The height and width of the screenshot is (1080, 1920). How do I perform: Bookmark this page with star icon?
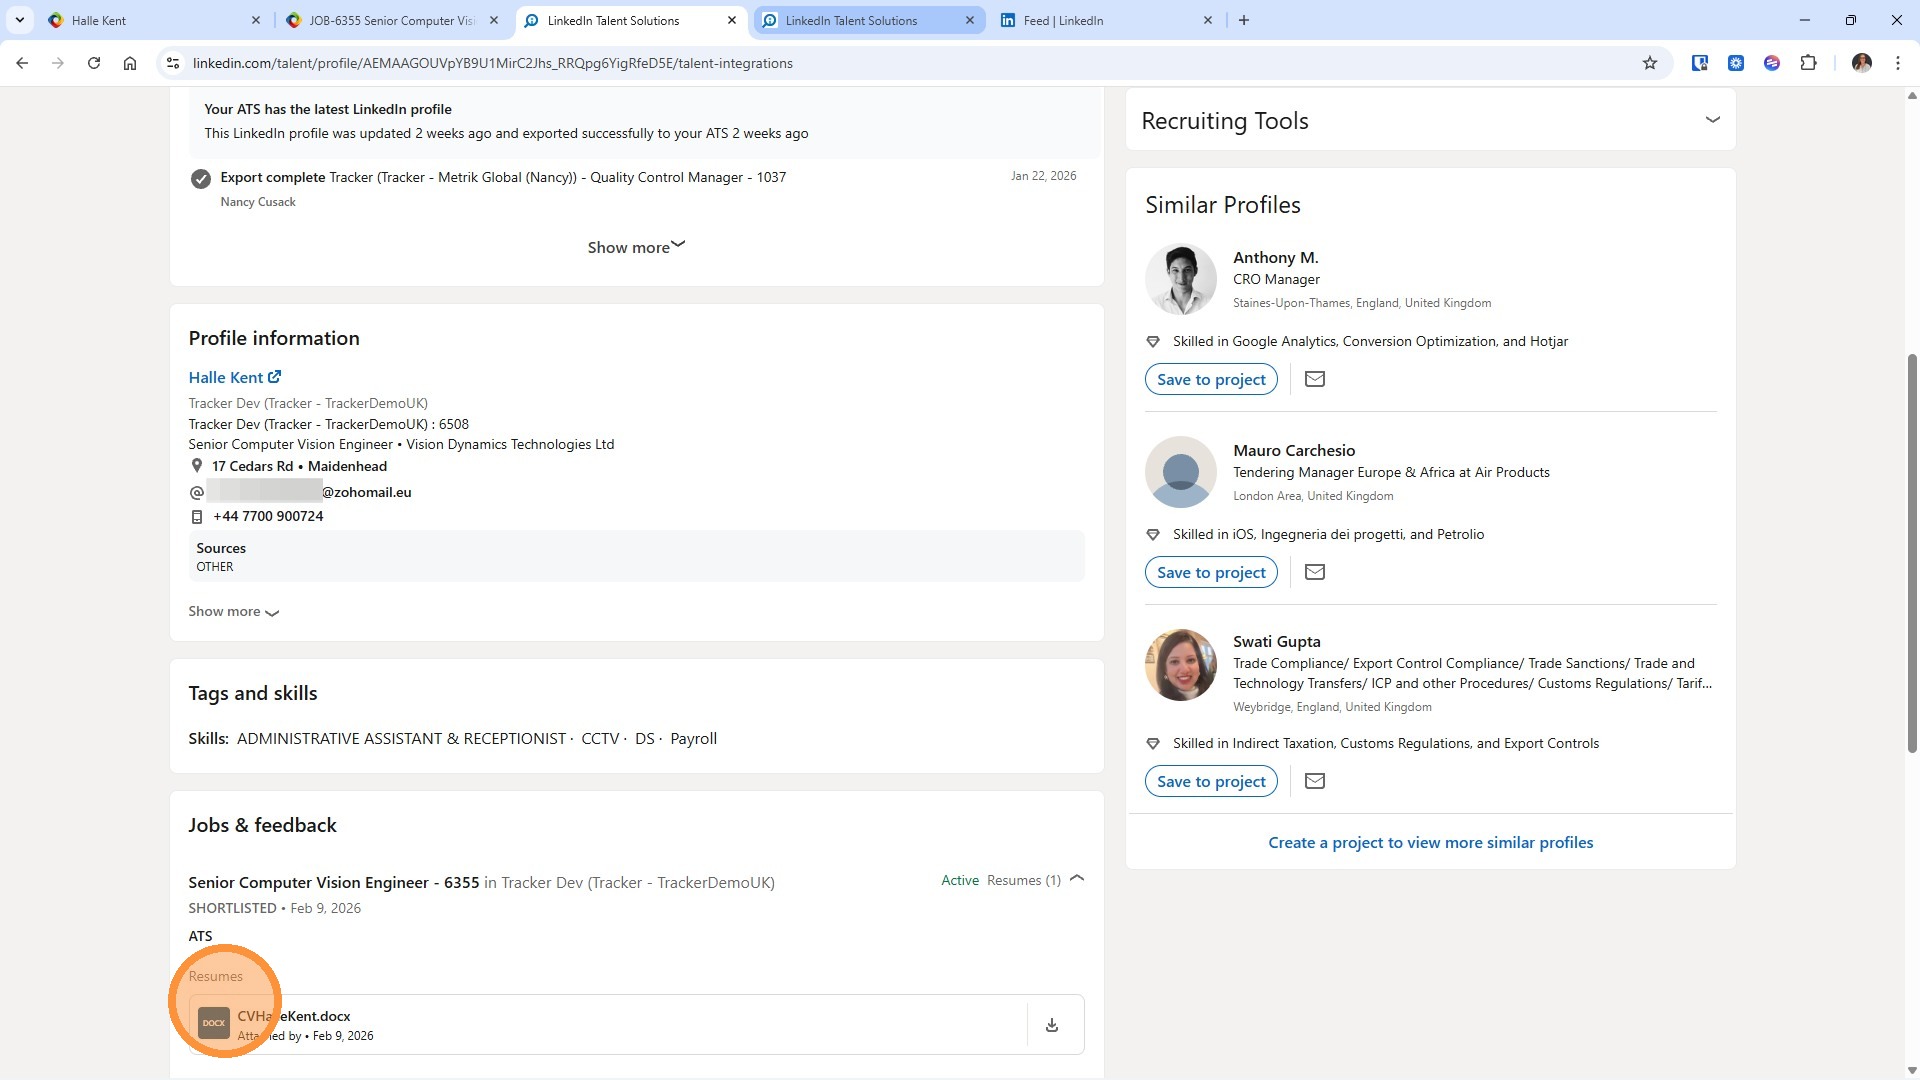[x=1649, y=63]
